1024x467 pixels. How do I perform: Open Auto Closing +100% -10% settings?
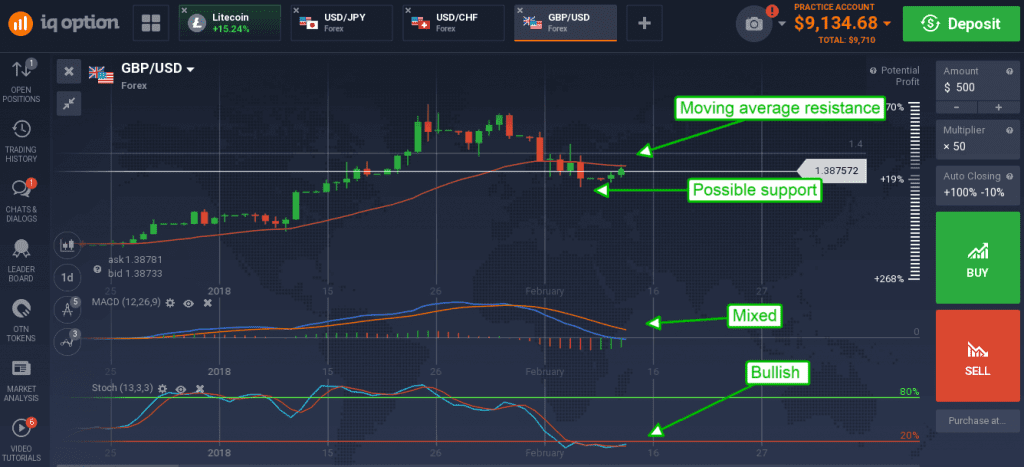pyautogui.click(x=978, y=185)
